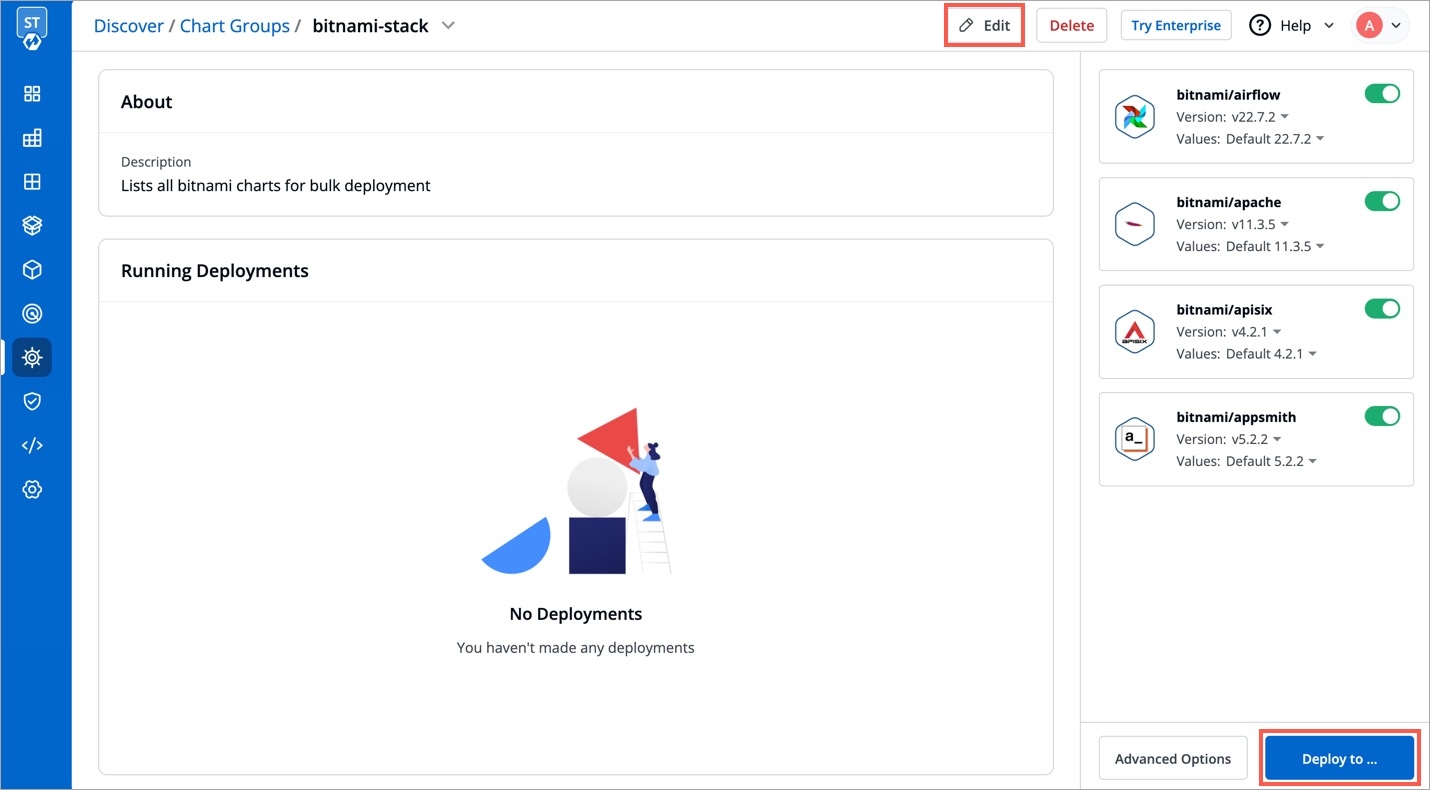This screenshot has height=790, width=1430.
Task: Click the bitnami/apache chart name
Action: point(1228,202)
